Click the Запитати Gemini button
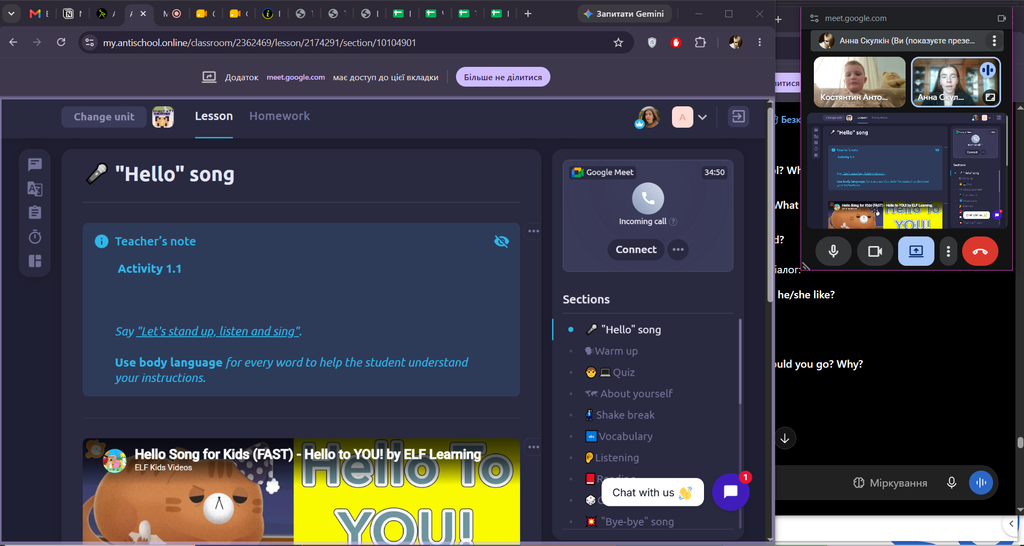This screenshot has height=546, width=1024. pos(625,14)
